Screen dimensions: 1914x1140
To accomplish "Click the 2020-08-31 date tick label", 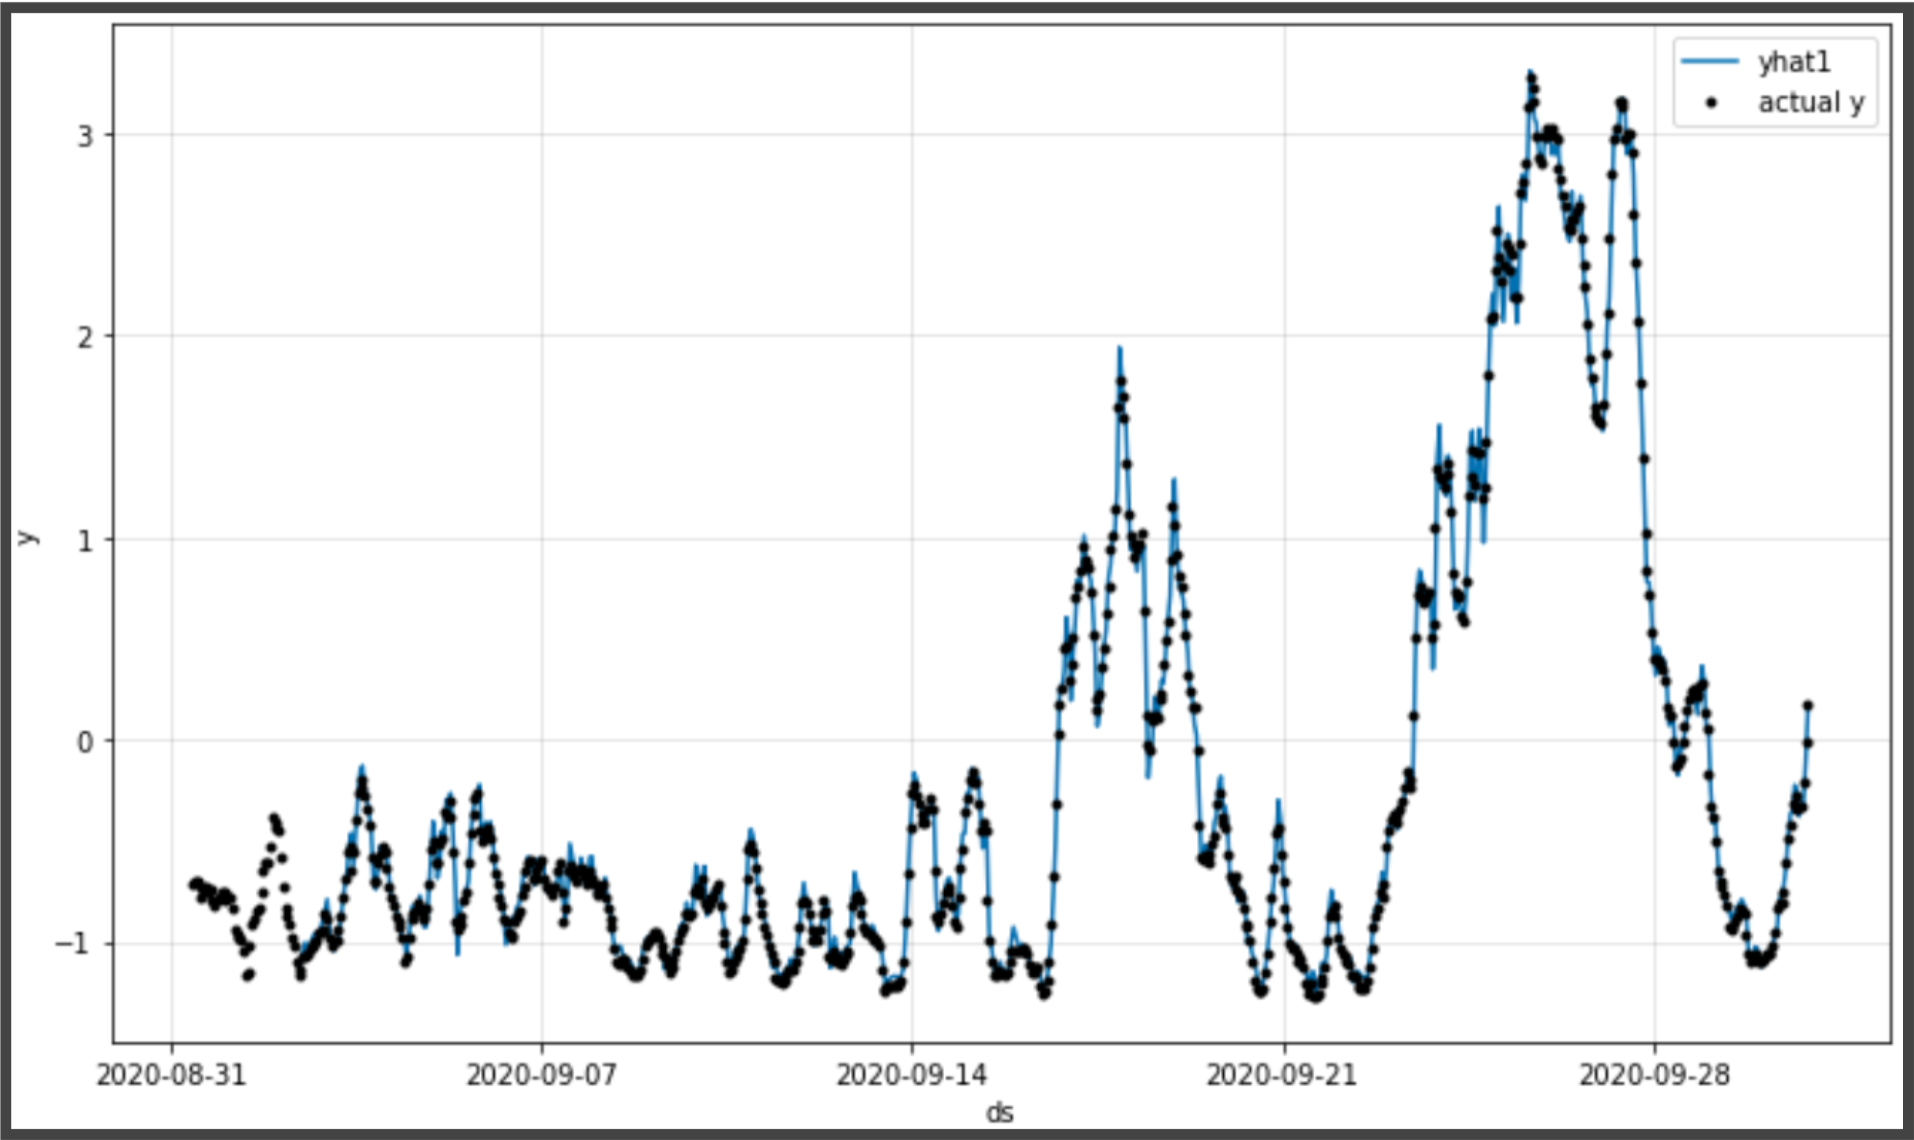I will [171, 1075].
